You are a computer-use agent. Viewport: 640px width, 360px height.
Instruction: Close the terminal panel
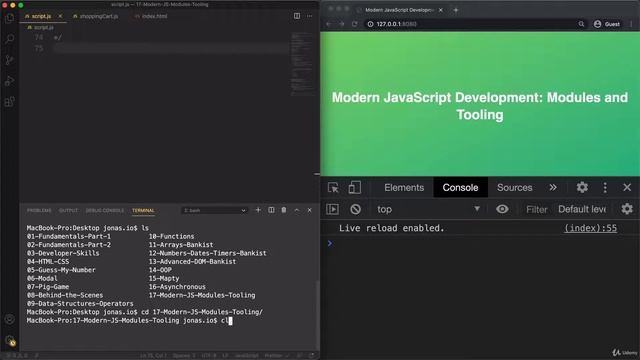click(x=309, y=210)
